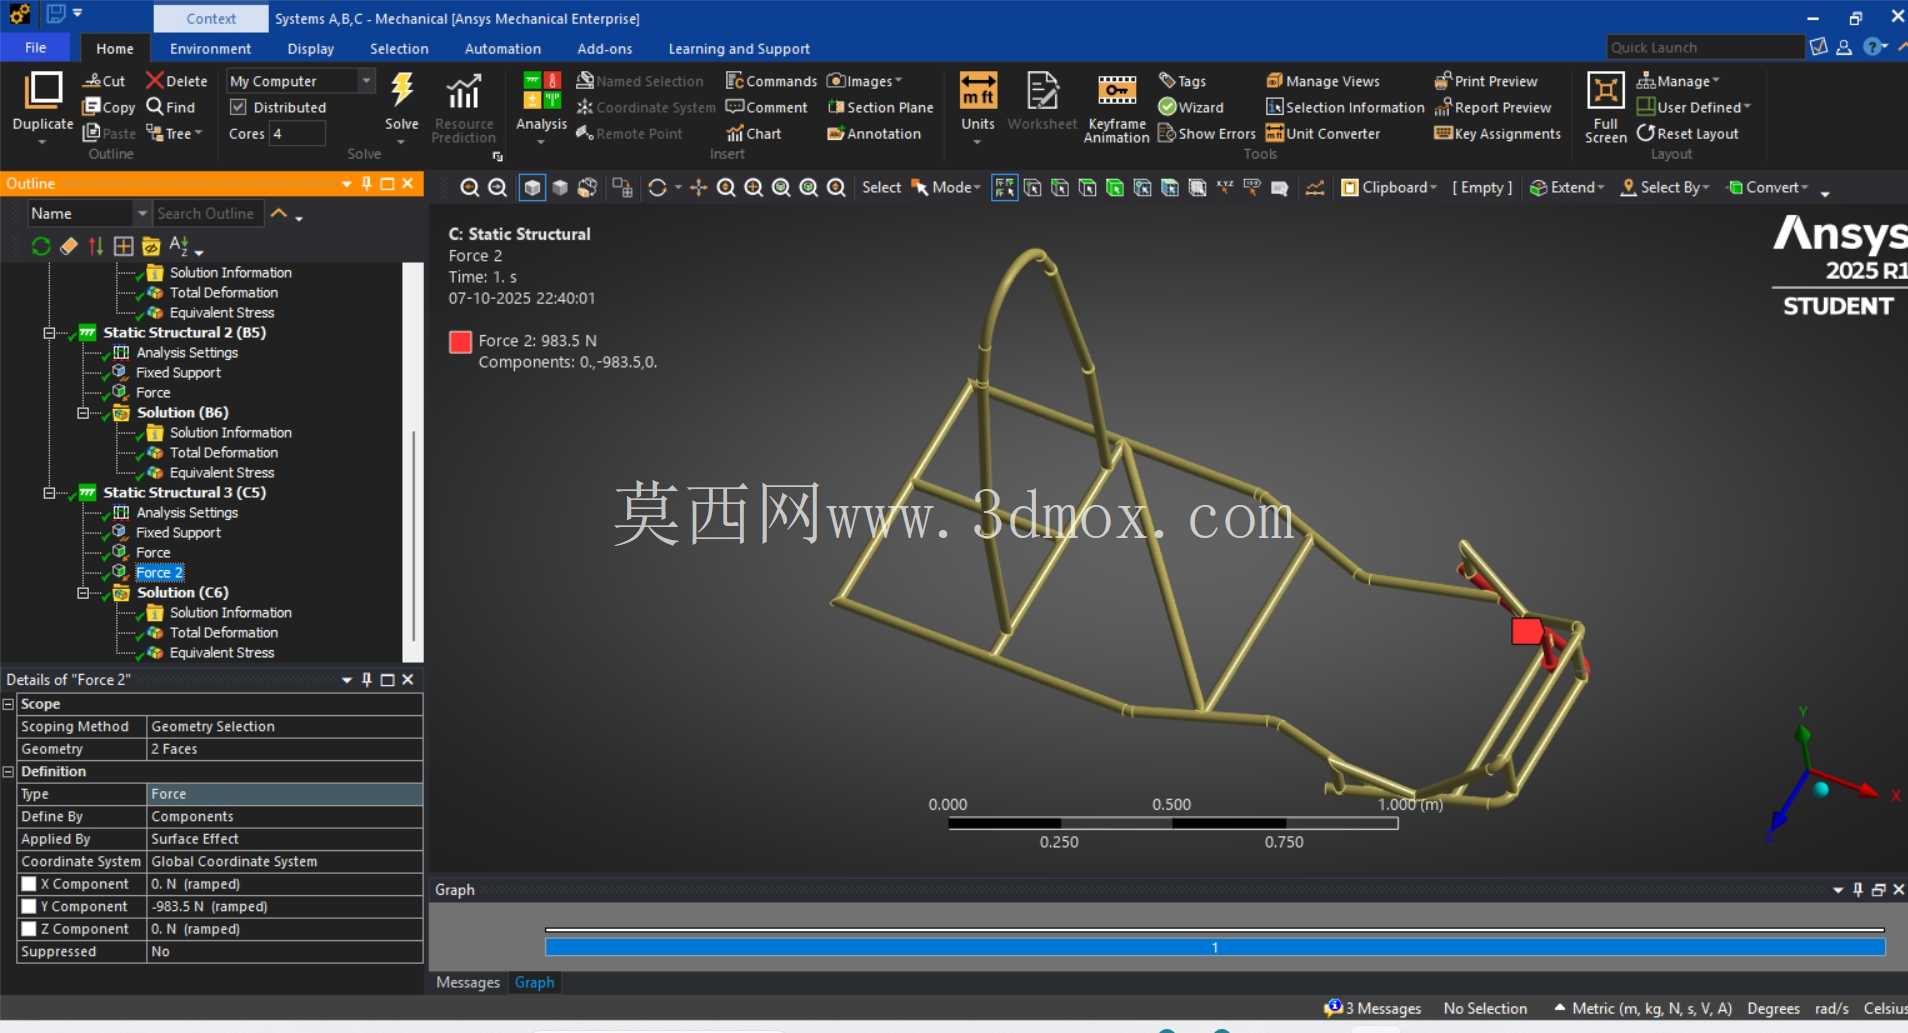Click the blue timeline bar in the Graph
Viewport: 1908px width, 1033px height.
point(1215,947)
